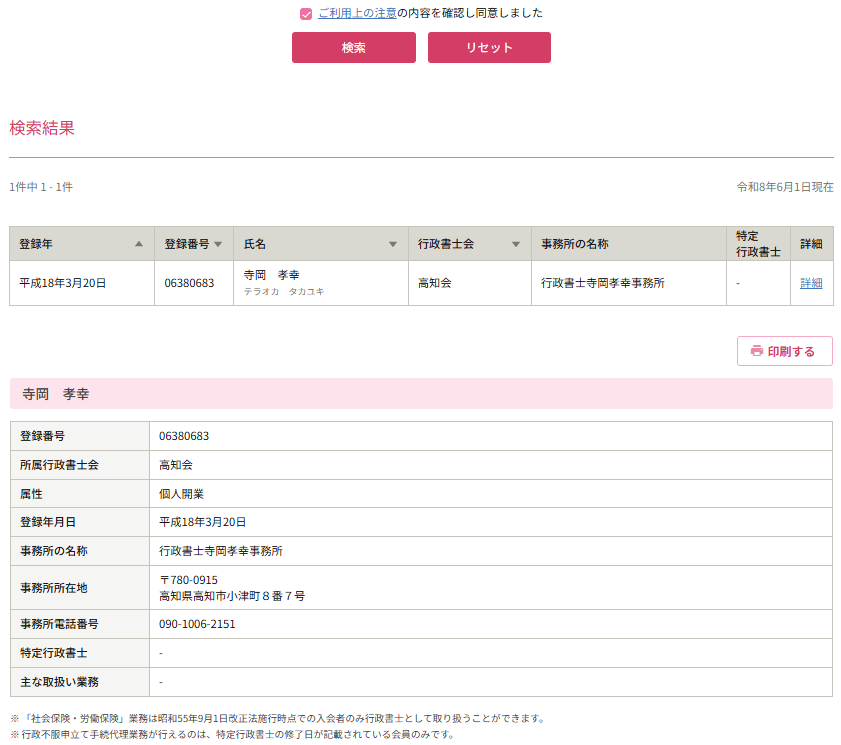
Task: Select 行政書士寺岡孝幸事務所 in detail table
Action: point(220,551)
